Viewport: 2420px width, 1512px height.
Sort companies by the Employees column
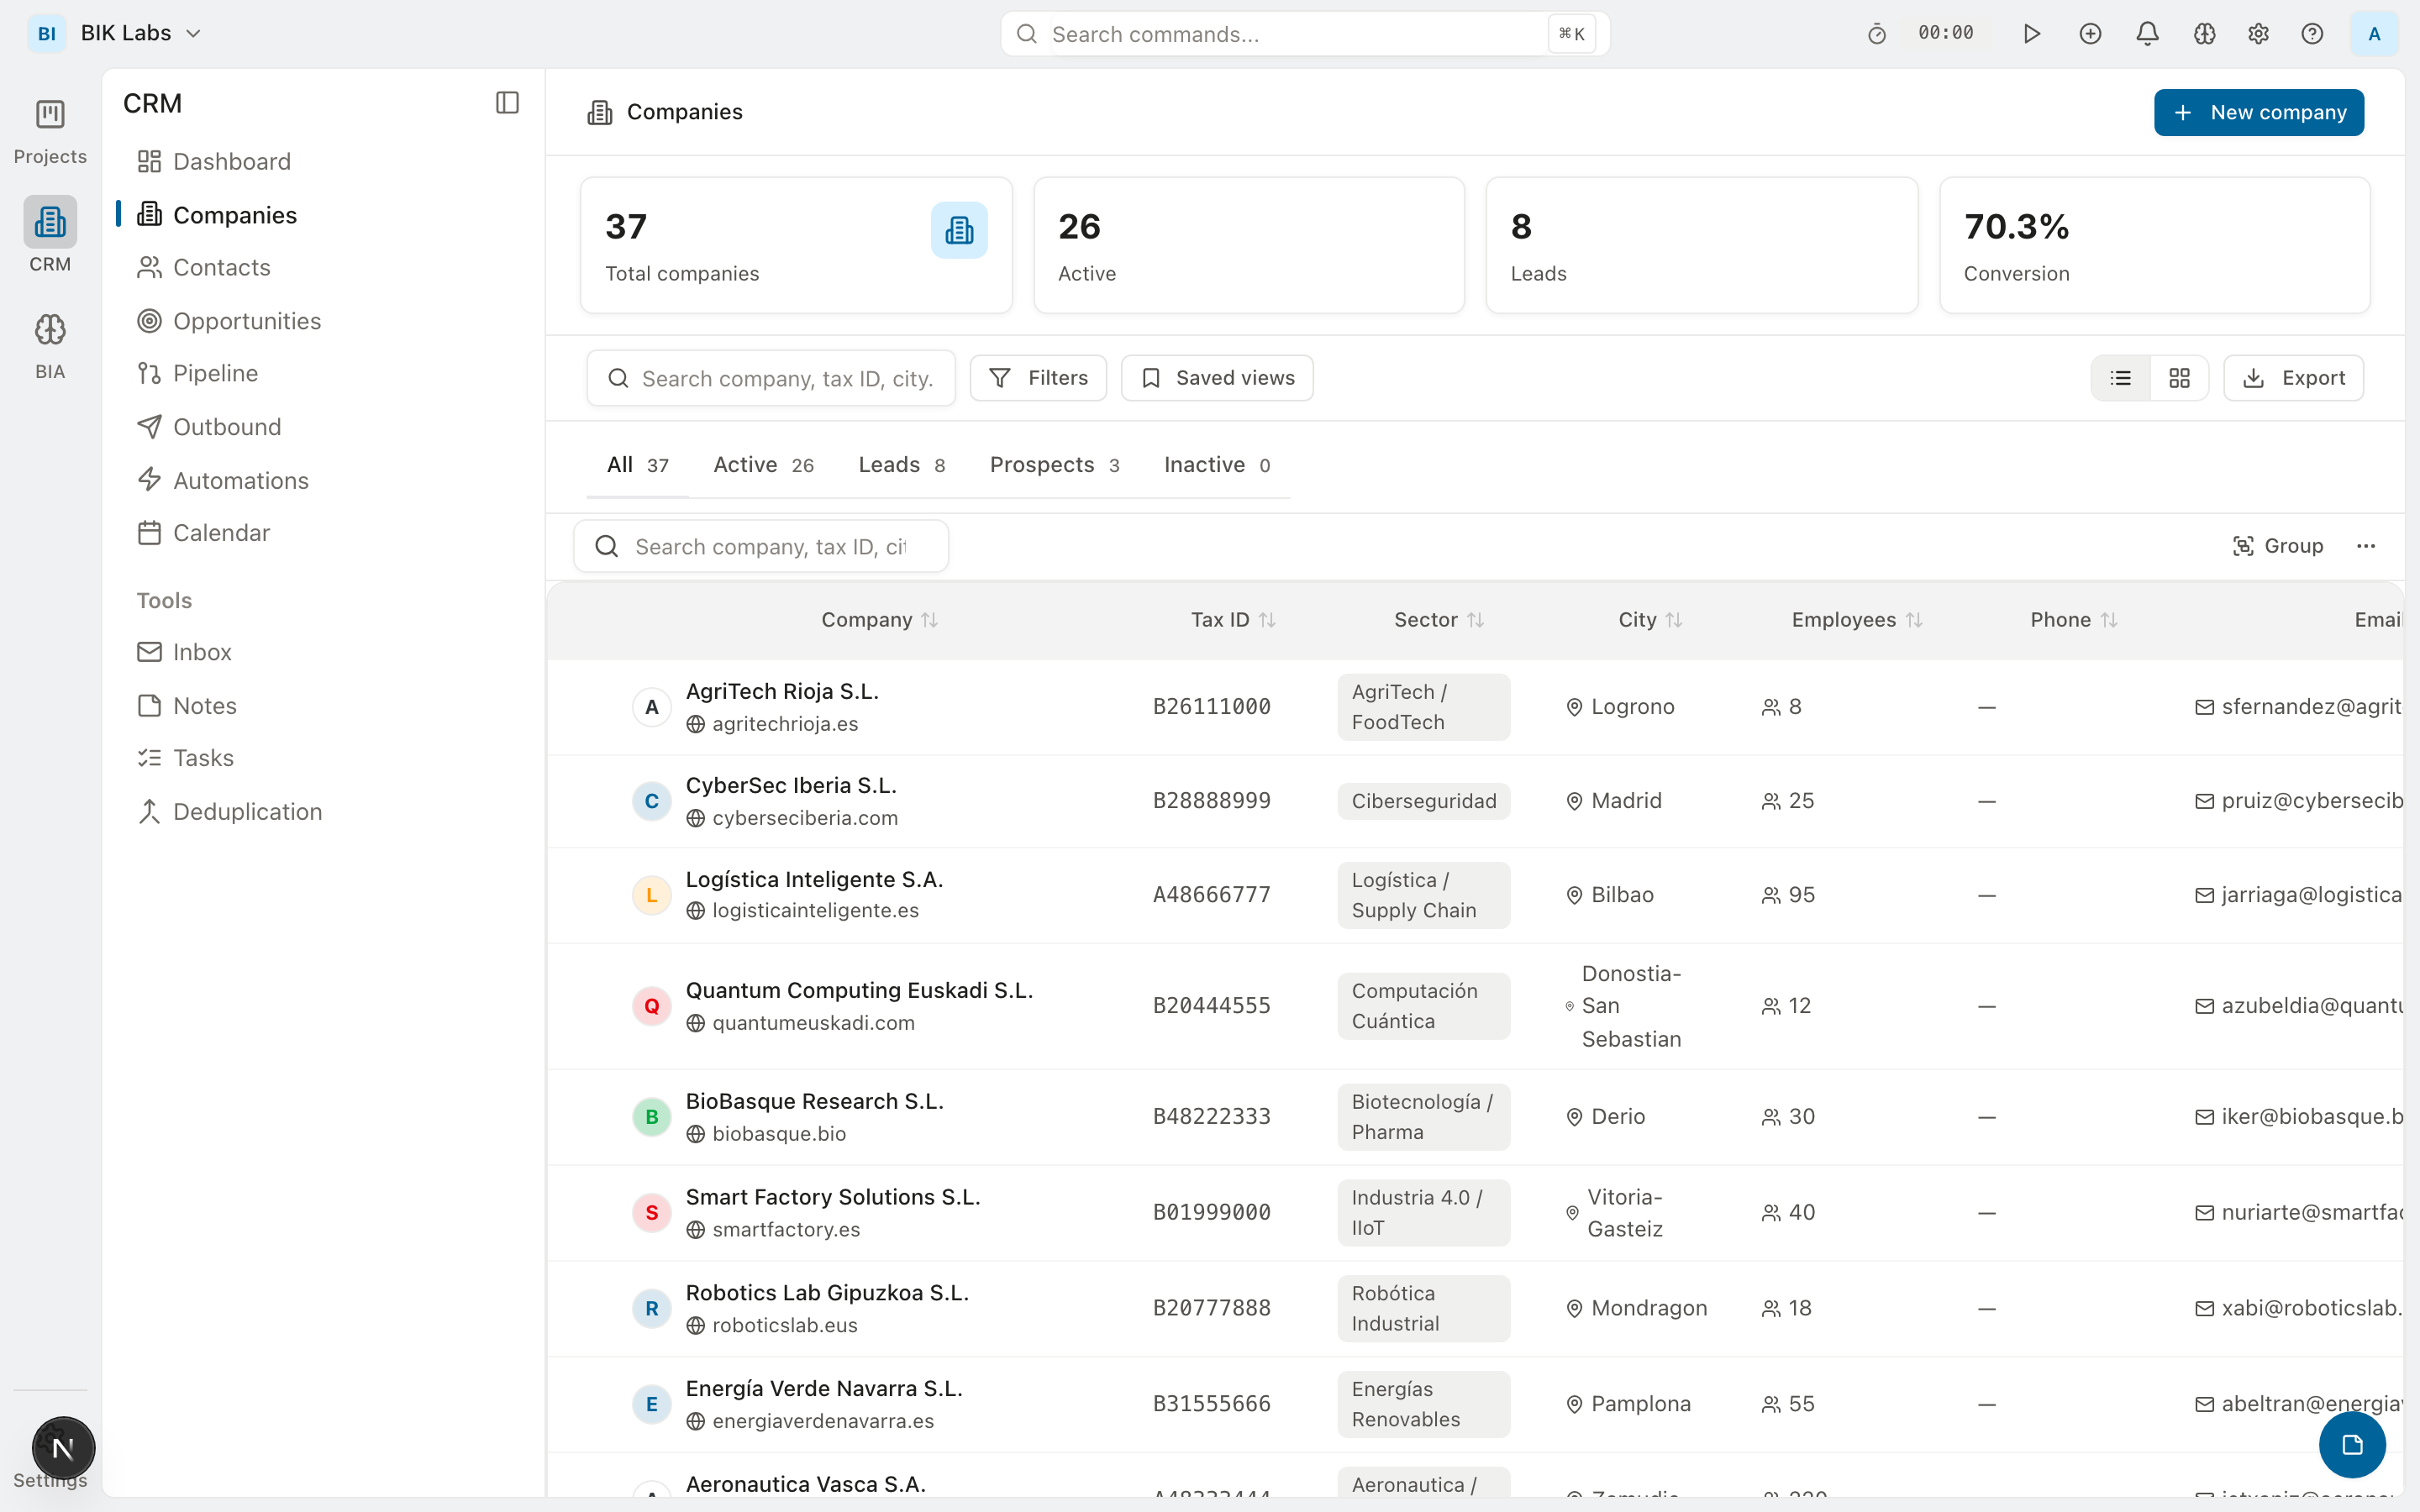tap(1856, 619)
